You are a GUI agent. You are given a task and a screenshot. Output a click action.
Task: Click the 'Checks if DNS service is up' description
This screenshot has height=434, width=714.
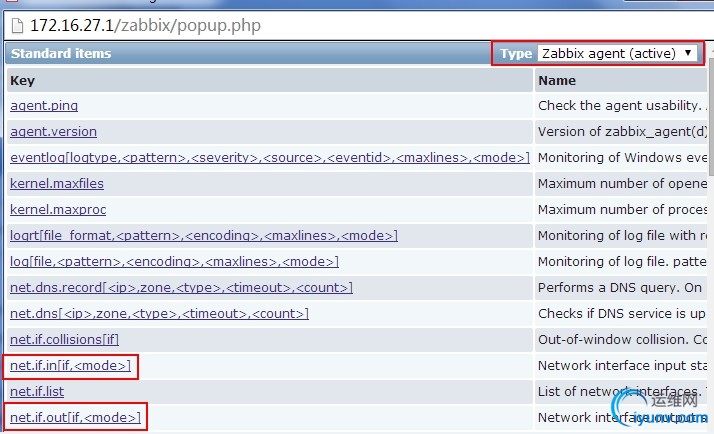tap(622, 313)
